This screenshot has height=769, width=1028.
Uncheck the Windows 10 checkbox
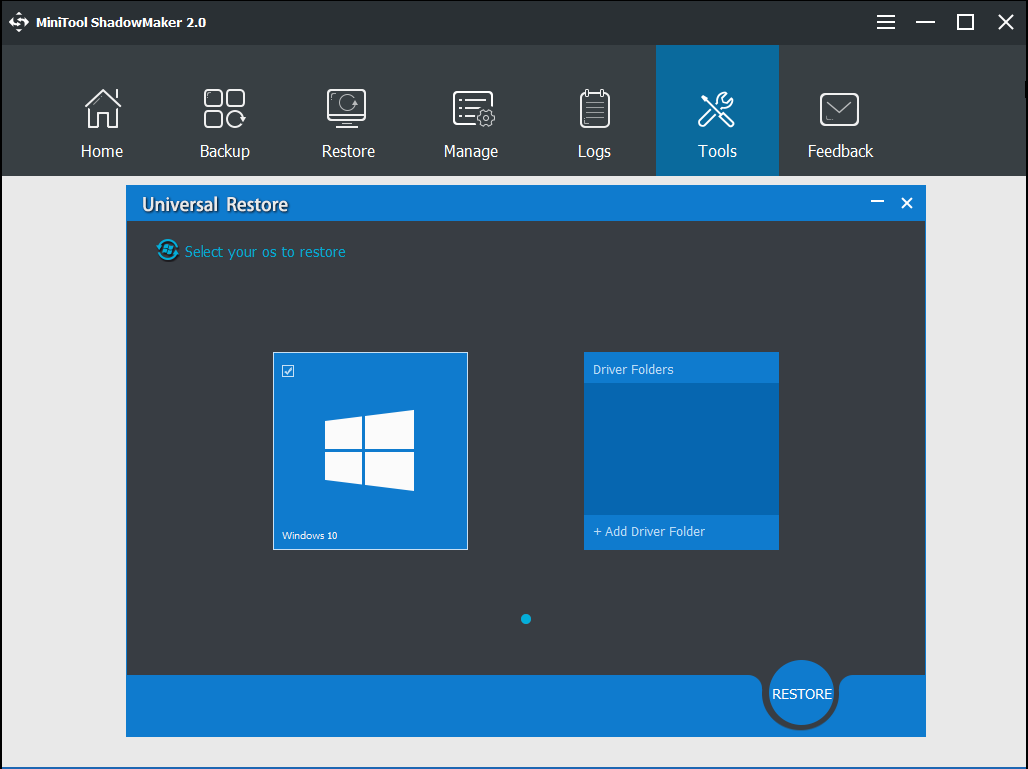[288, 371]
